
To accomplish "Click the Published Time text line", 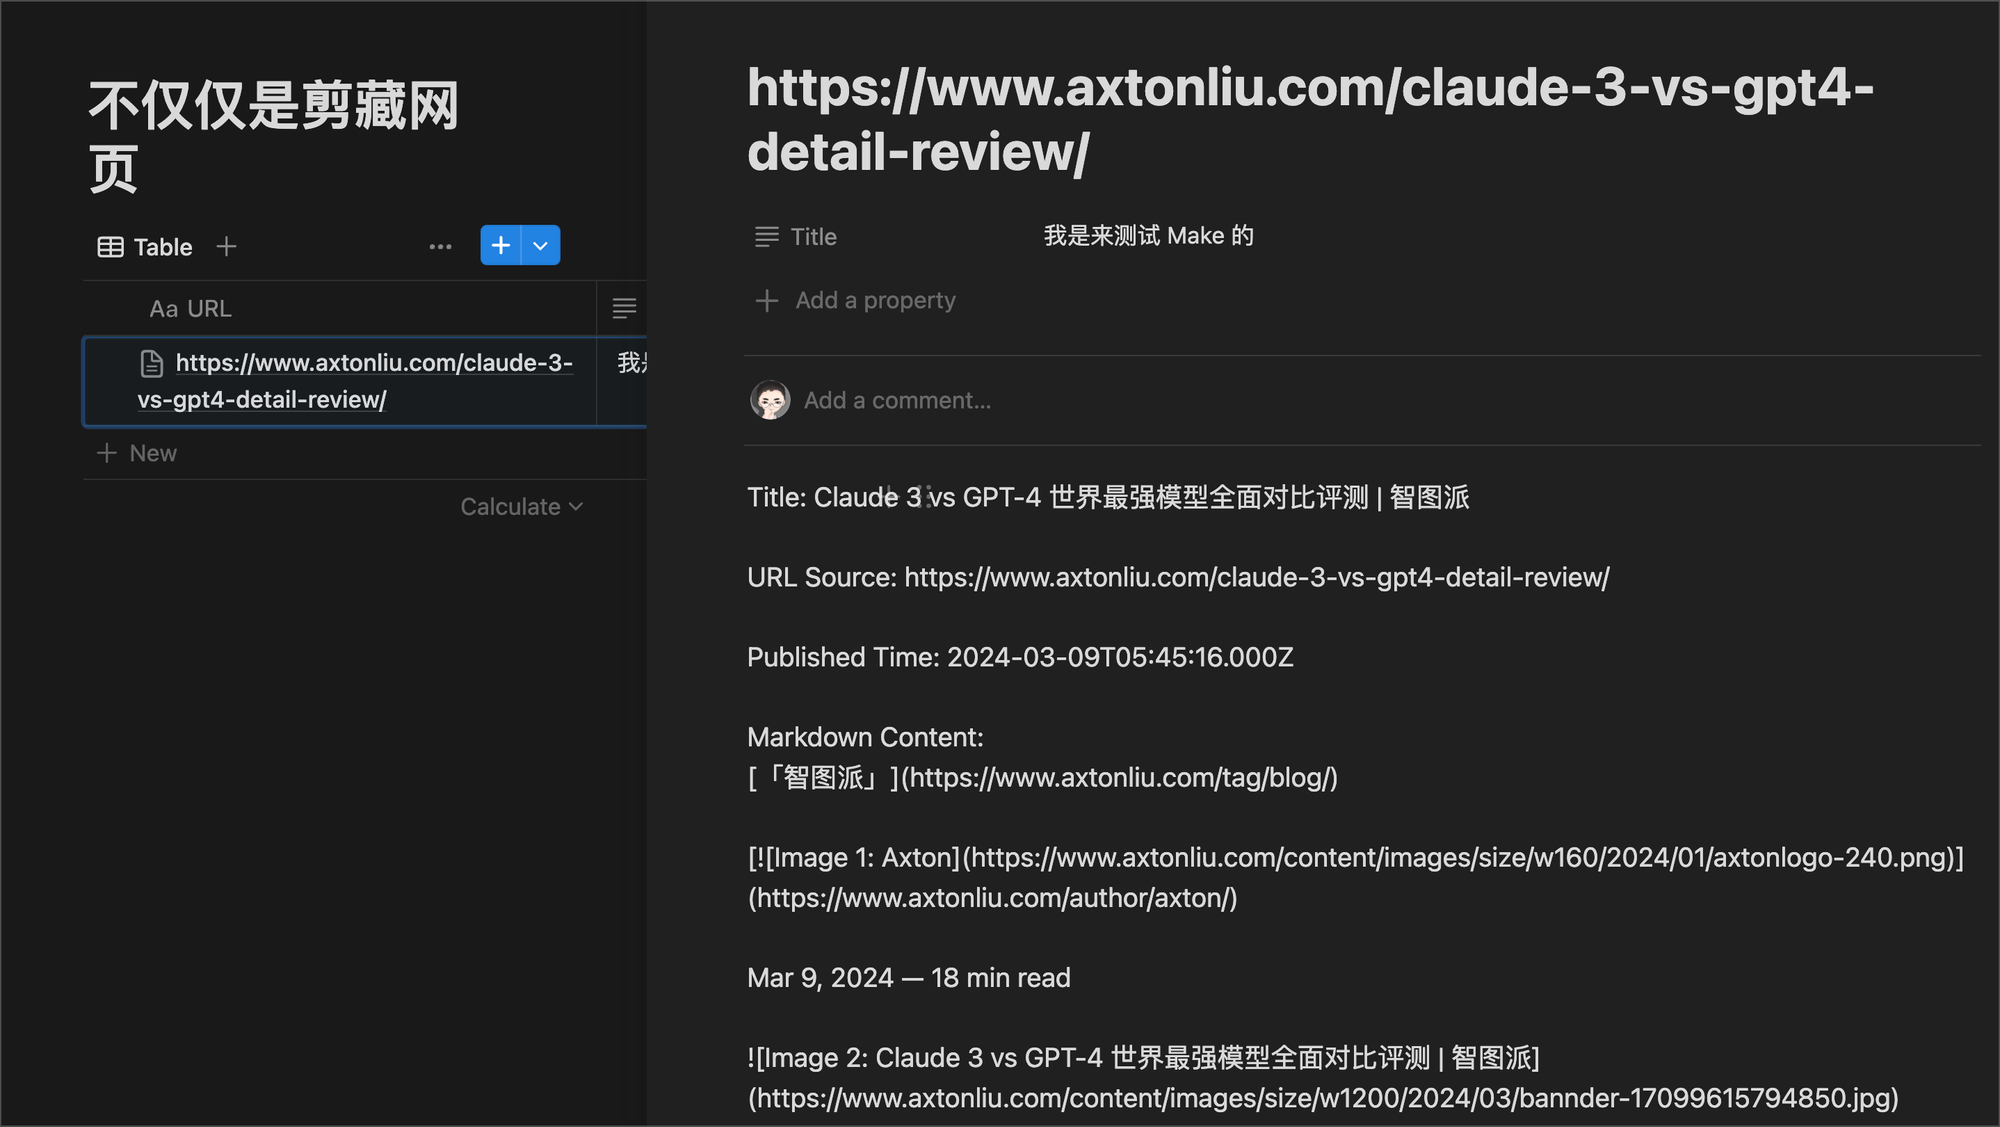I will tap(1020, 657).
